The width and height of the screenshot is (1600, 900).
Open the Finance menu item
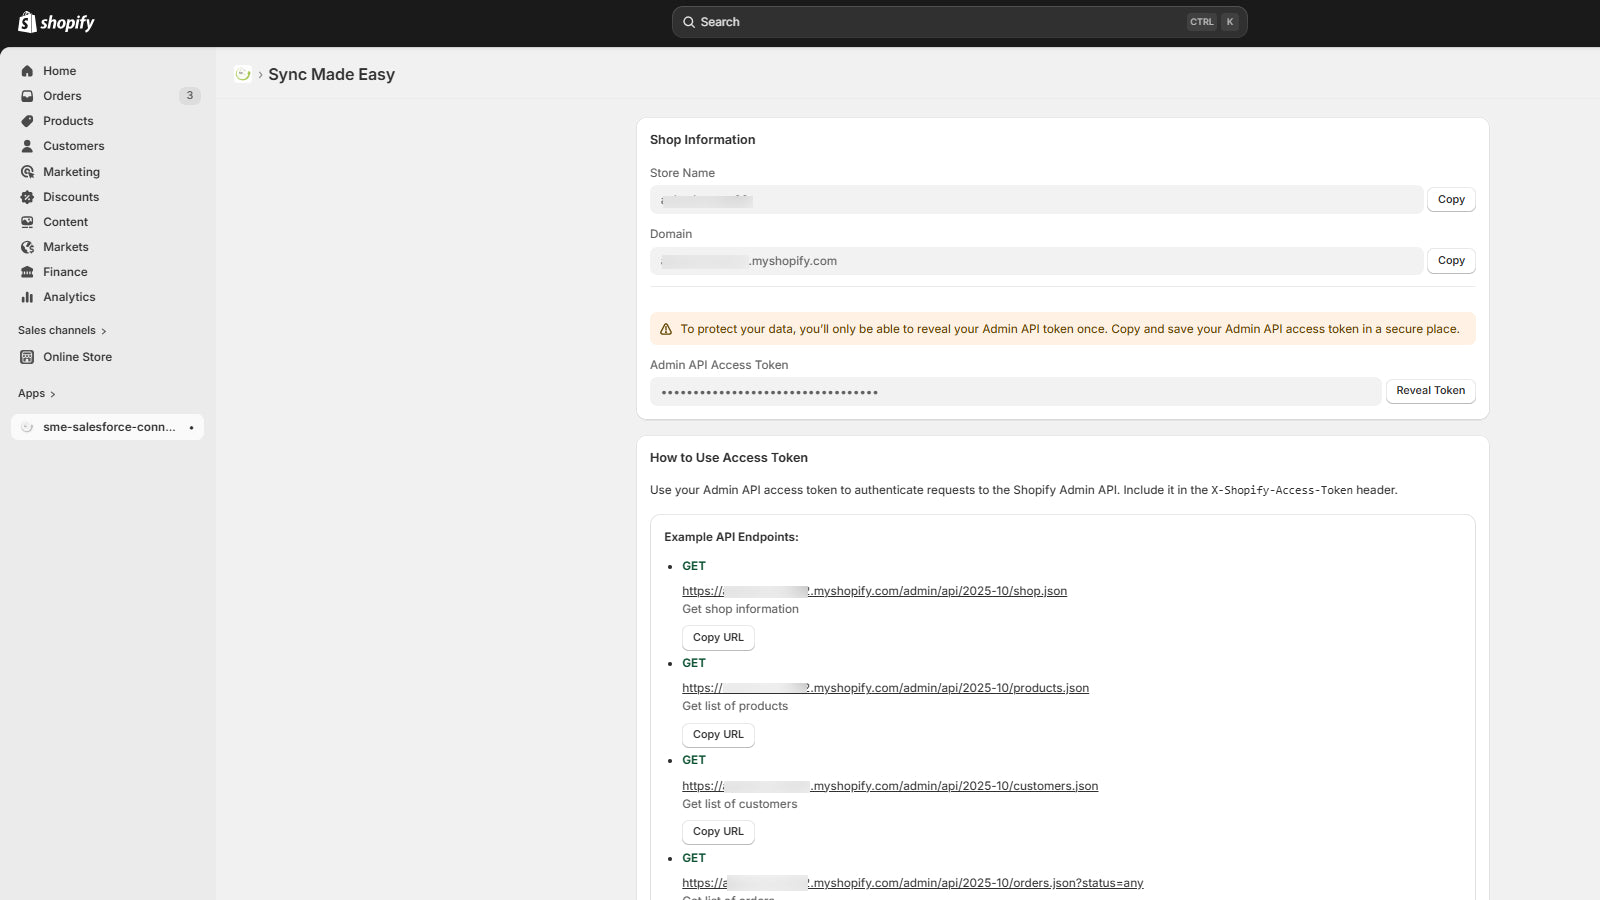pos(65,272)
